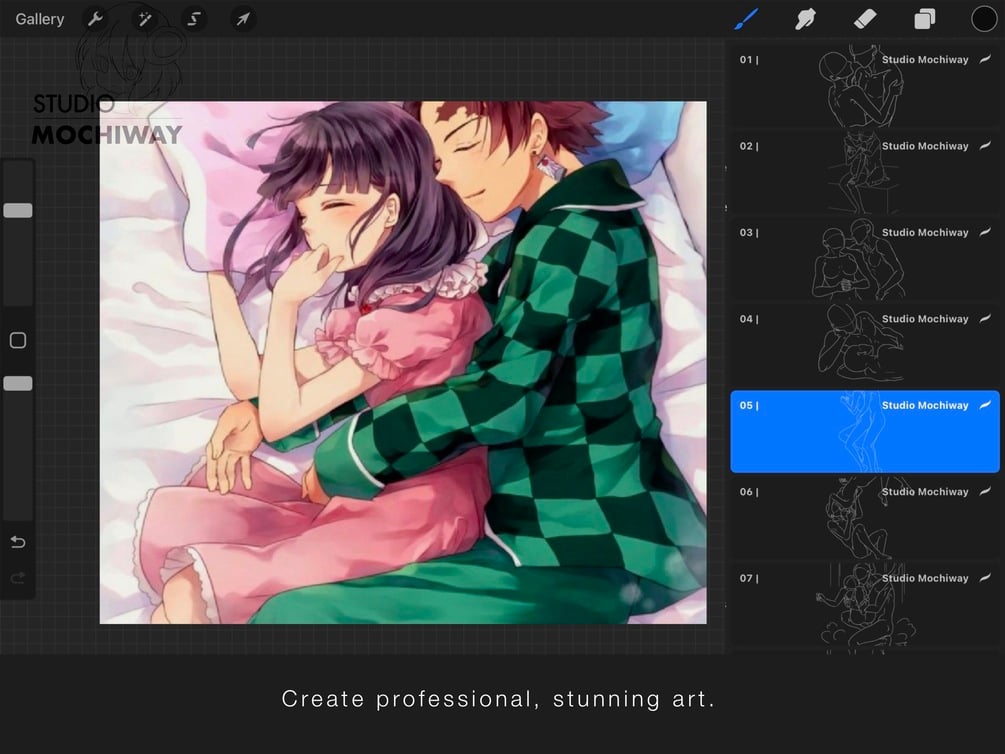
Task: Click the stroke icon on brush 02
Action: pos(985,146)
